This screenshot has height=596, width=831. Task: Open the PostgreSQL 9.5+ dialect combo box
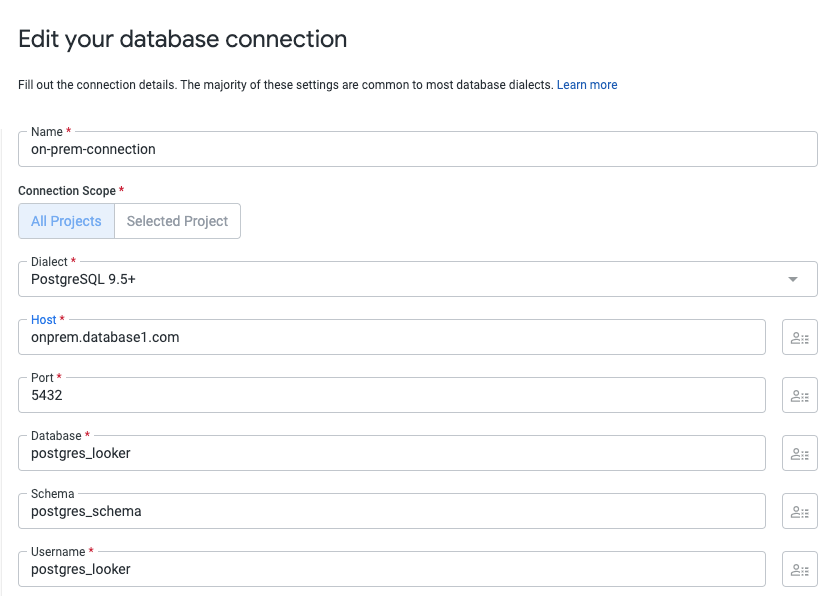coord(400,280)
